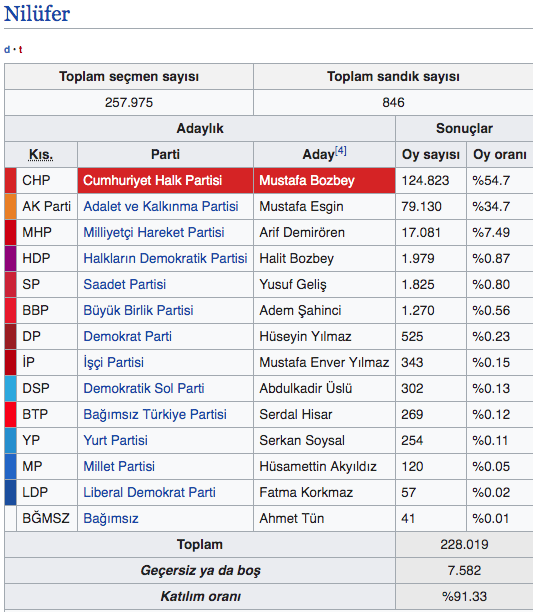Click the CHP red color swatch

pyautogui.click(x=11, y=180)
